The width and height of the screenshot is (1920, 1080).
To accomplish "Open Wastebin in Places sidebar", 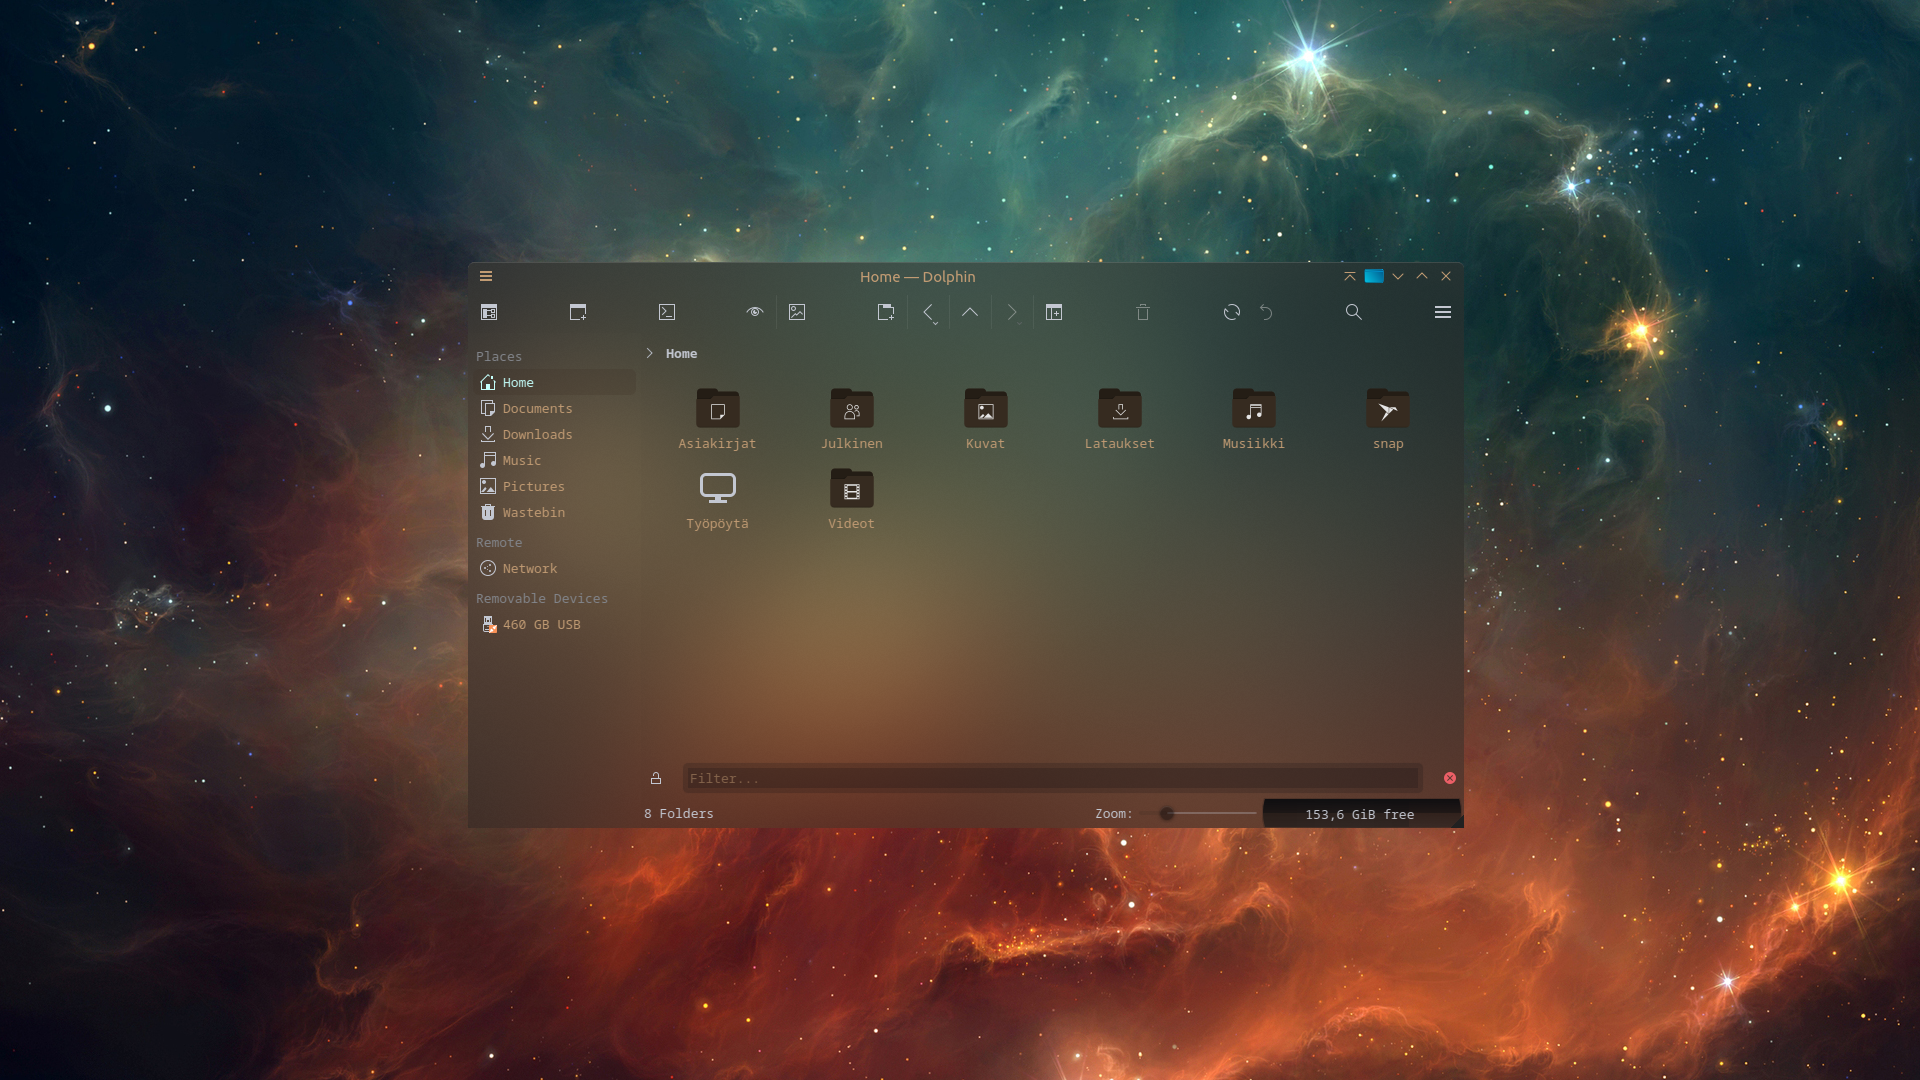I will pyautogui.click(x=554, y=512).
